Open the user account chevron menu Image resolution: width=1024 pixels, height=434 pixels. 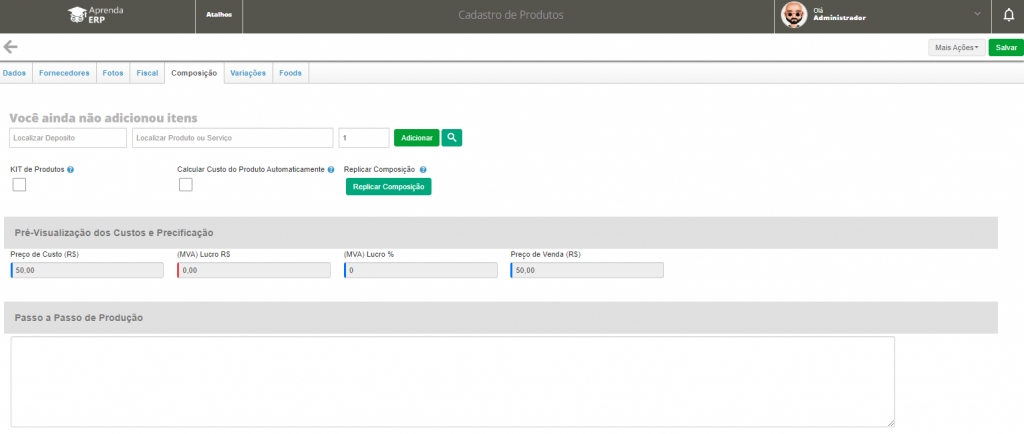(x=976, y=15)
